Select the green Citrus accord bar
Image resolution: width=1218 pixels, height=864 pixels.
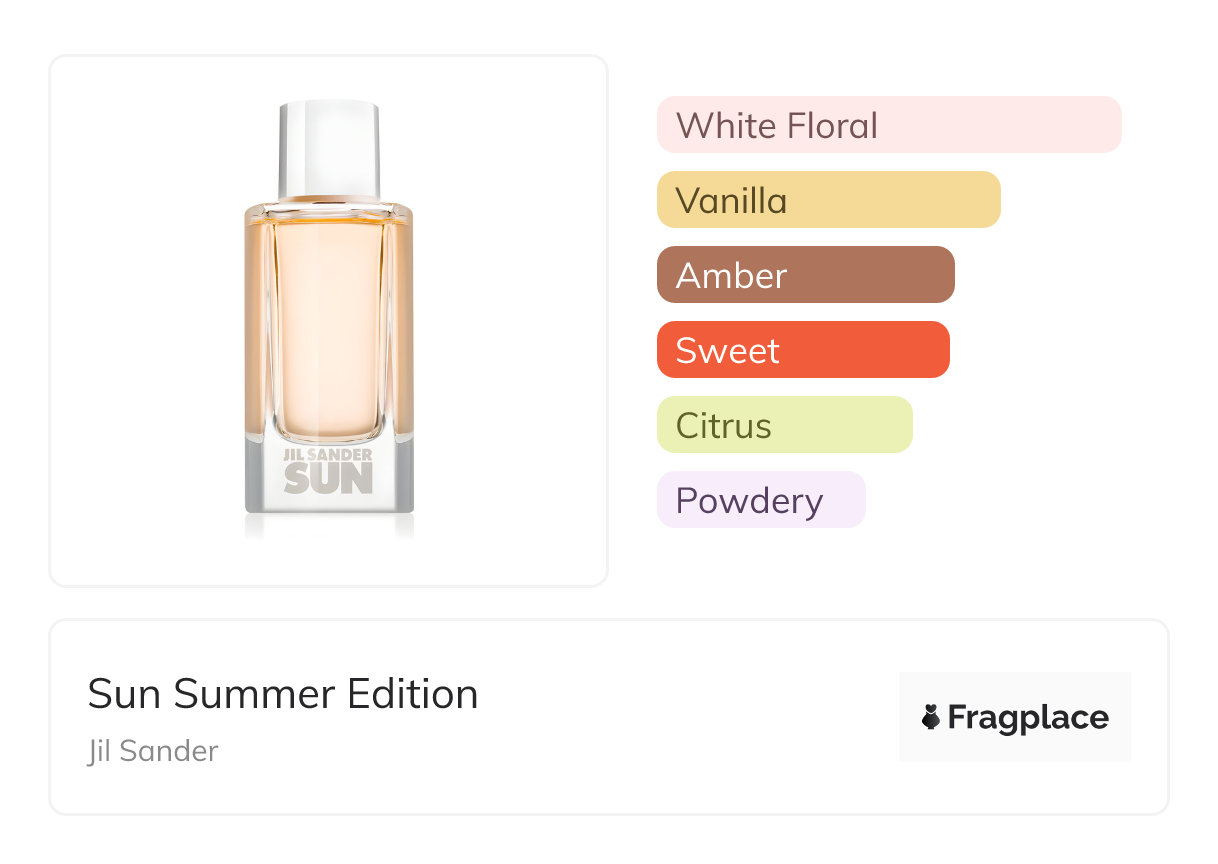point(784,425)
